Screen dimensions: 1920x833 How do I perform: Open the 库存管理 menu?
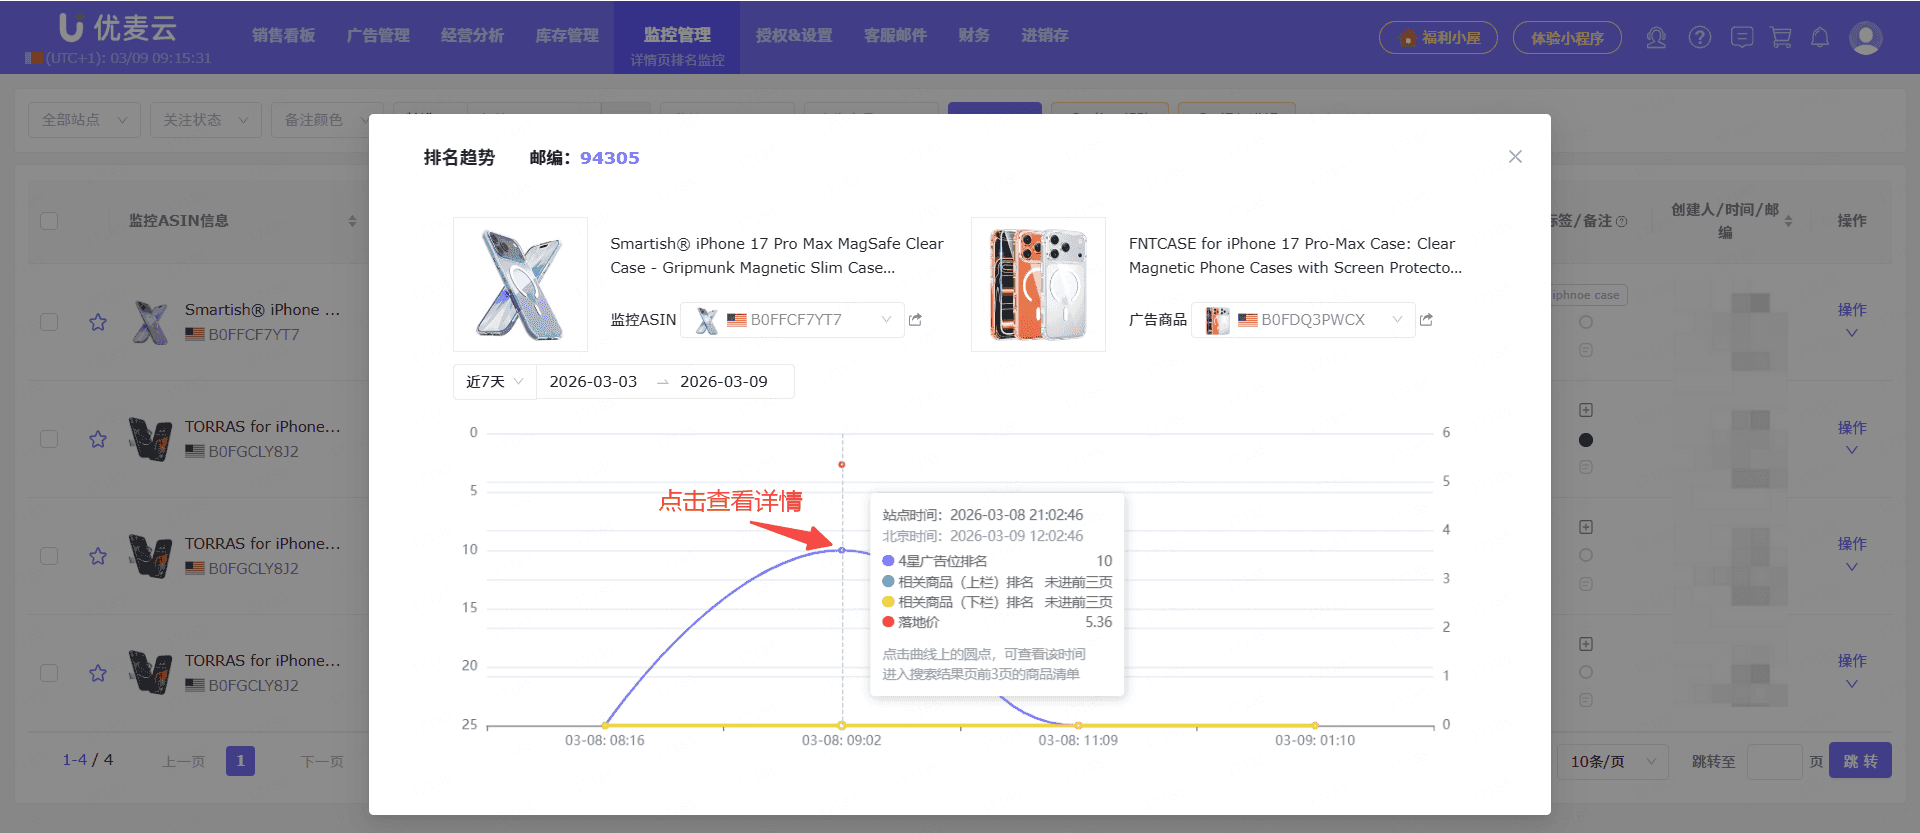pos(567,36)
